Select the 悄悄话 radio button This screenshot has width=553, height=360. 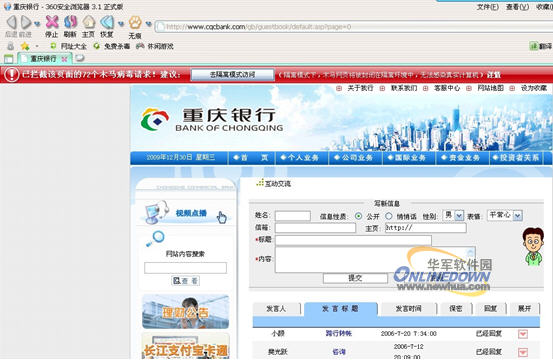tap(389, 216)
